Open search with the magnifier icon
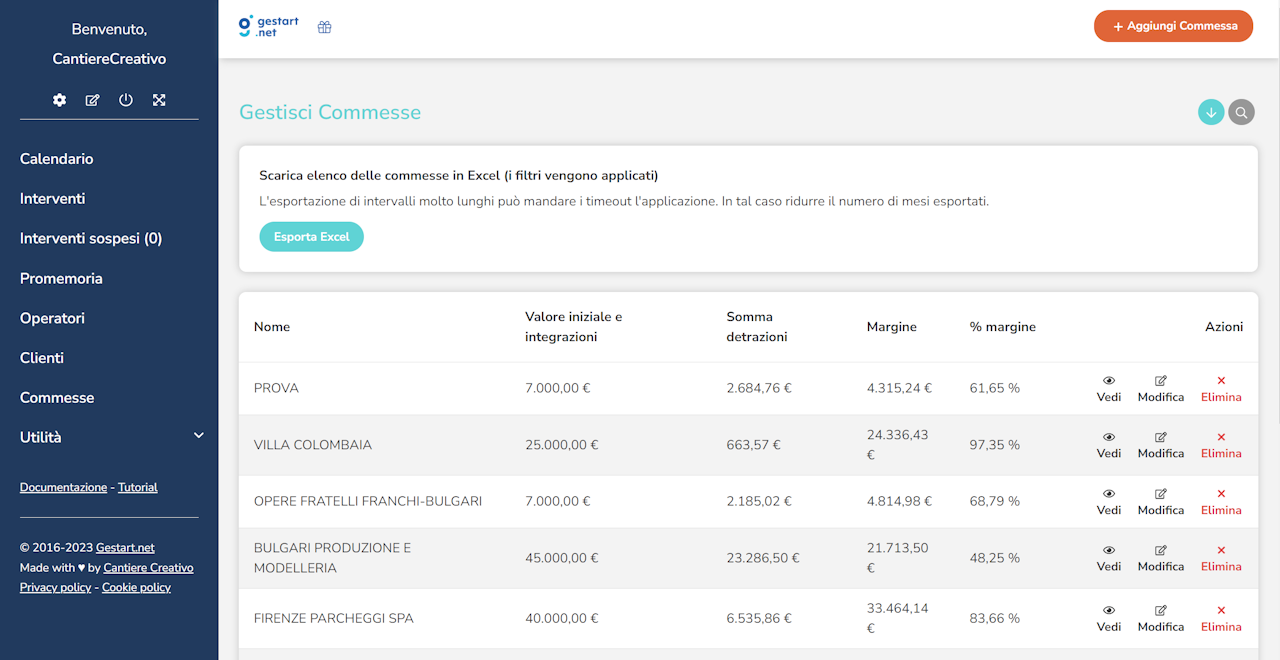The image size is (1280, 660). point(1241,112)
